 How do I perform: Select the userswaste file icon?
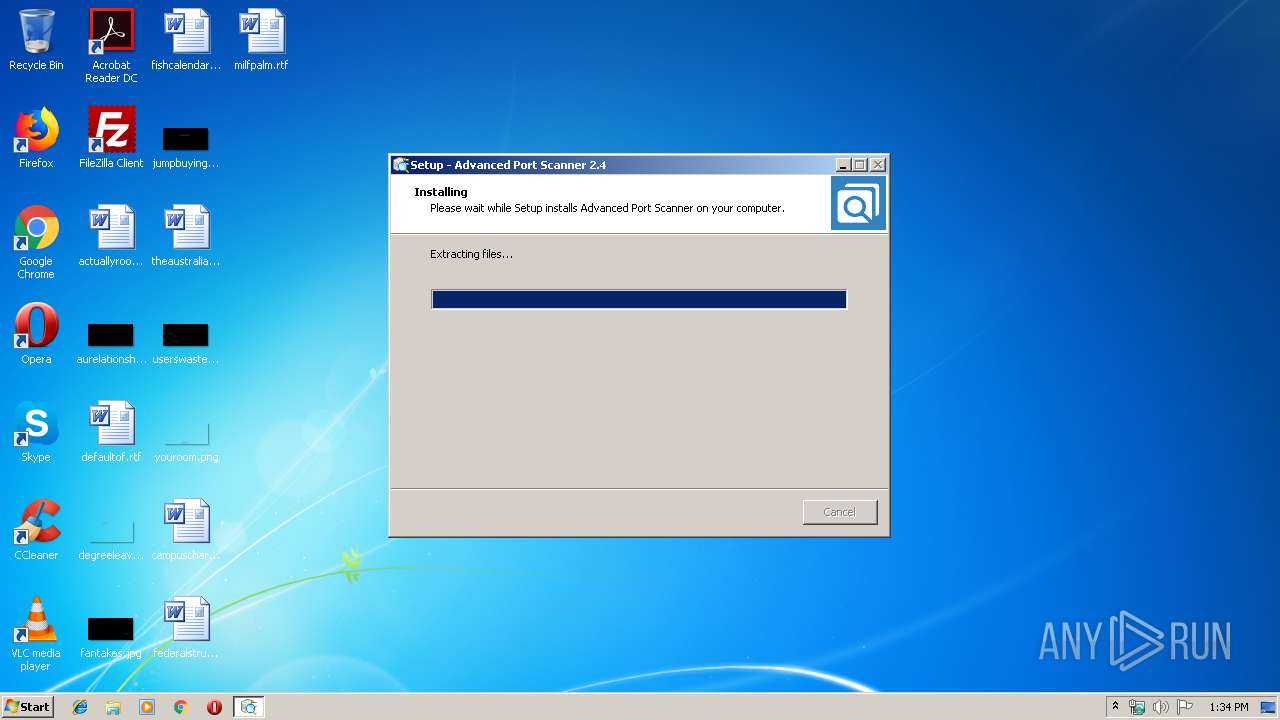click(186, 344)
